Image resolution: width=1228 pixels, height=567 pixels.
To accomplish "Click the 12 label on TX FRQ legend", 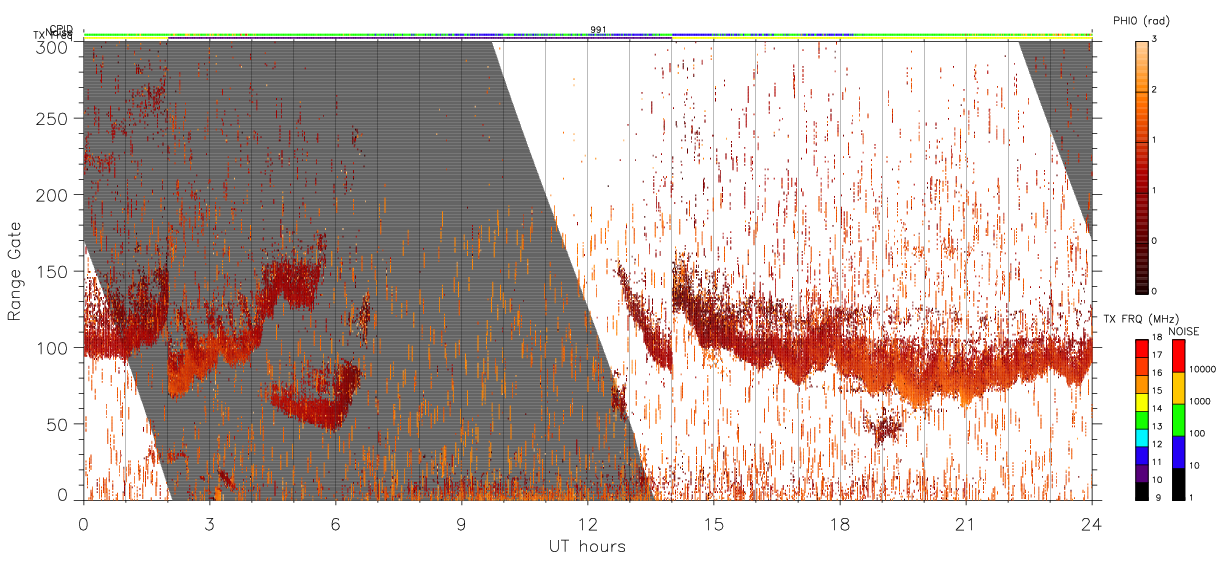I will pos(1157,444).
